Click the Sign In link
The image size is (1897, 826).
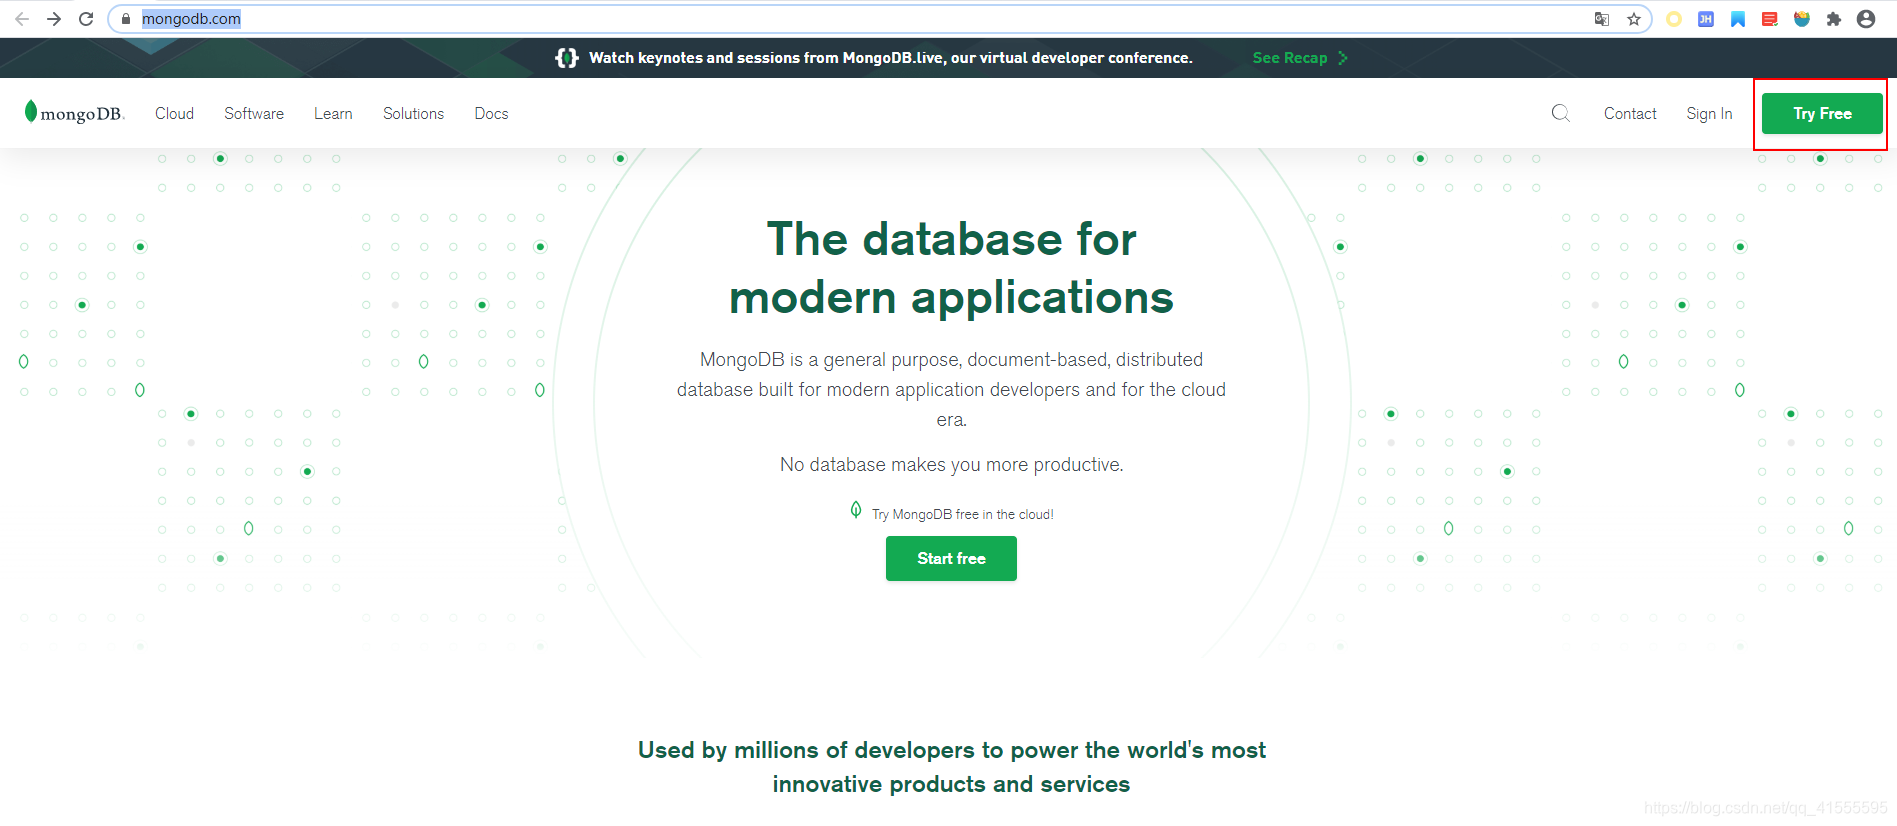pyautogui.click(x=1709, y=114)
